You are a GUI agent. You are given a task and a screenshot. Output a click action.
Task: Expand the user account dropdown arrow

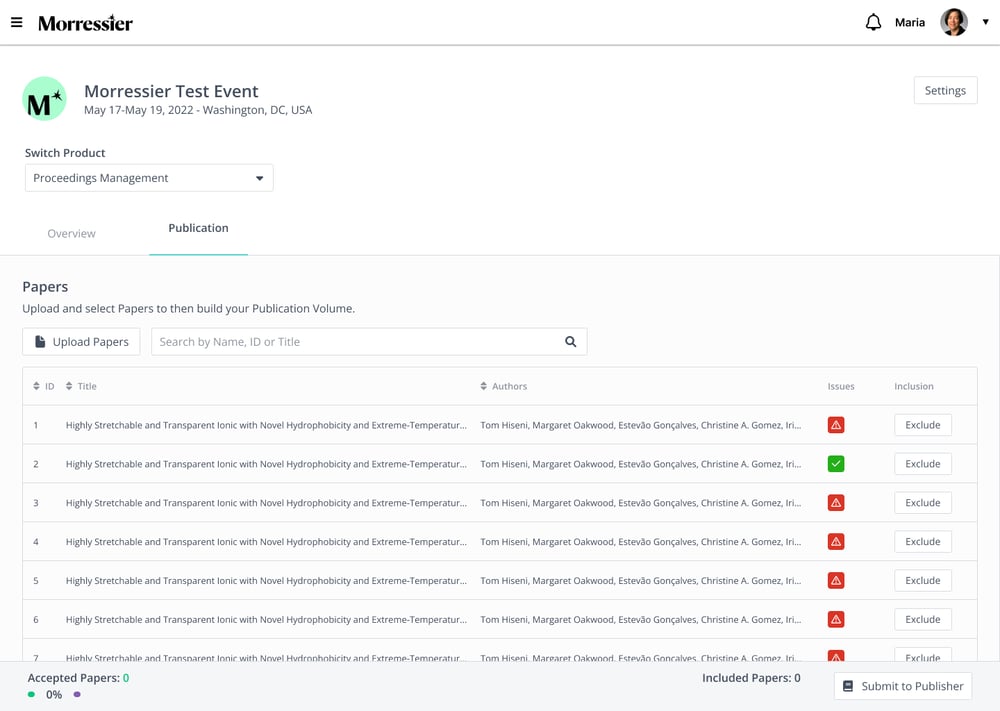985,22
